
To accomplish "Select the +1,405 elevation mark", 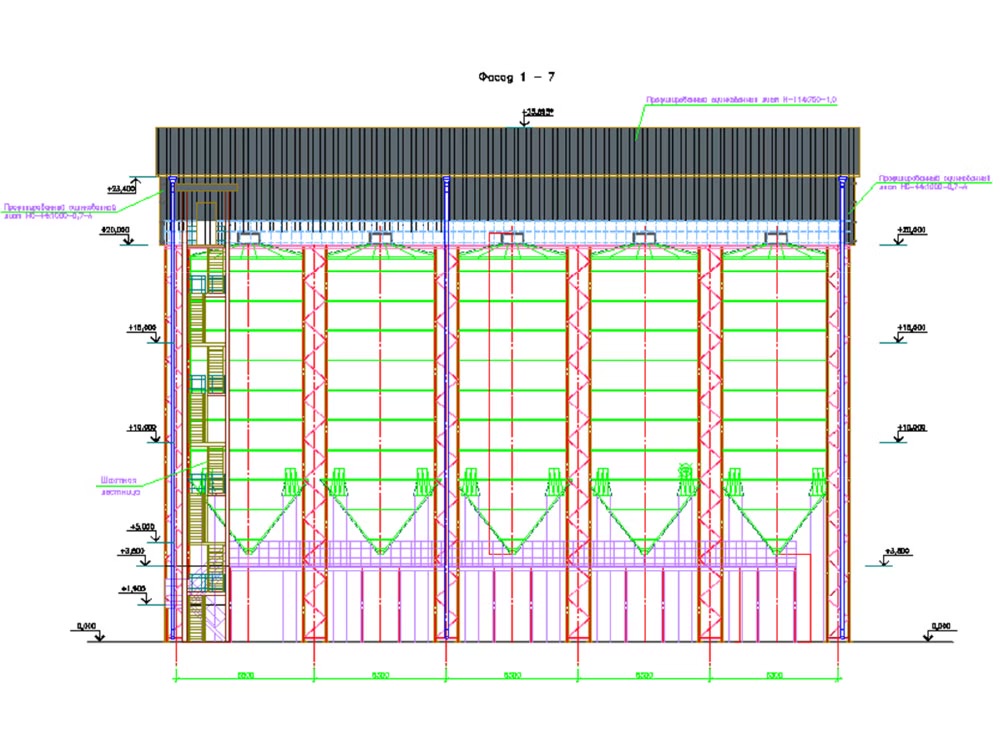I will pyautogui.click(x=133, y=589).
